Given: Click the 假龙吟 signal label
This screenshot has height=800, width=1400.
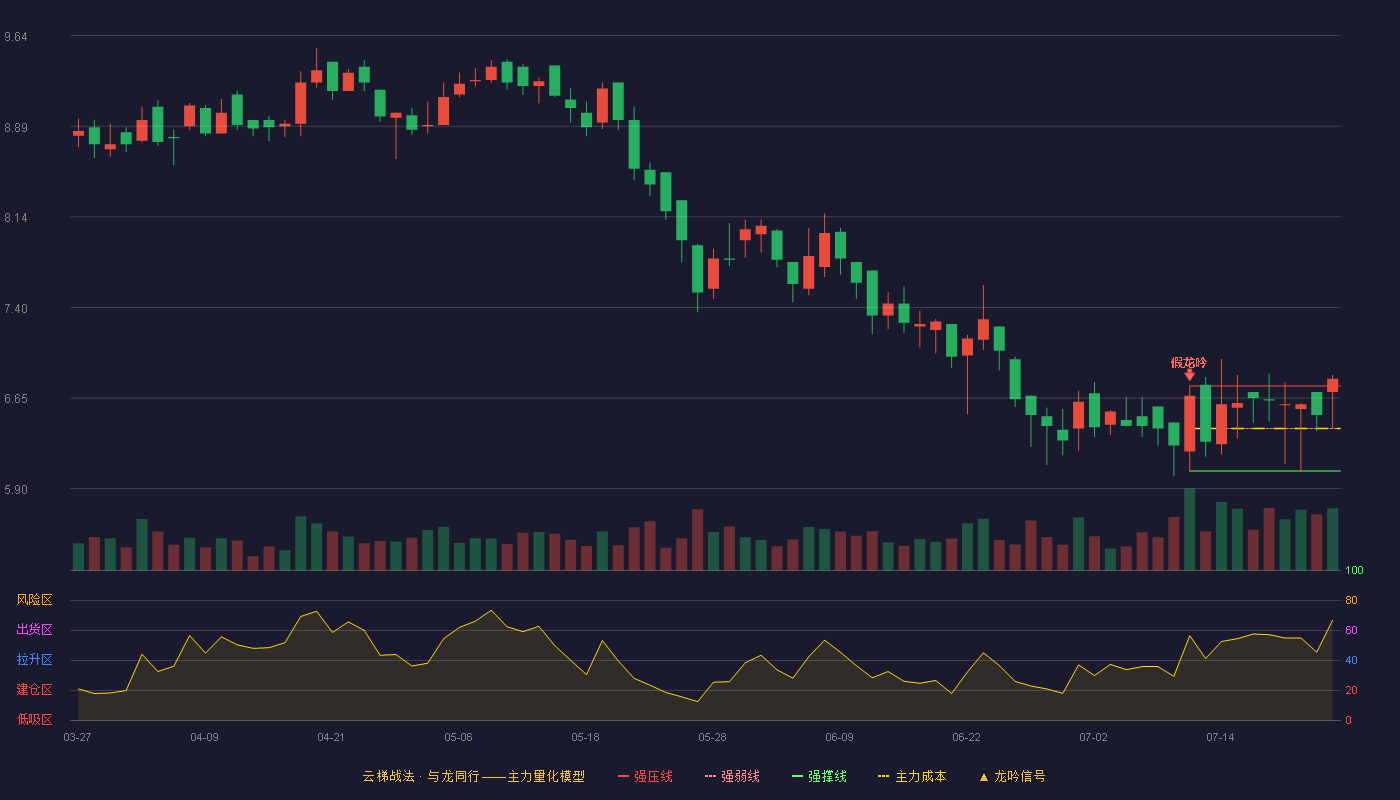Looking at the screenshot, I should (1189, 362).
